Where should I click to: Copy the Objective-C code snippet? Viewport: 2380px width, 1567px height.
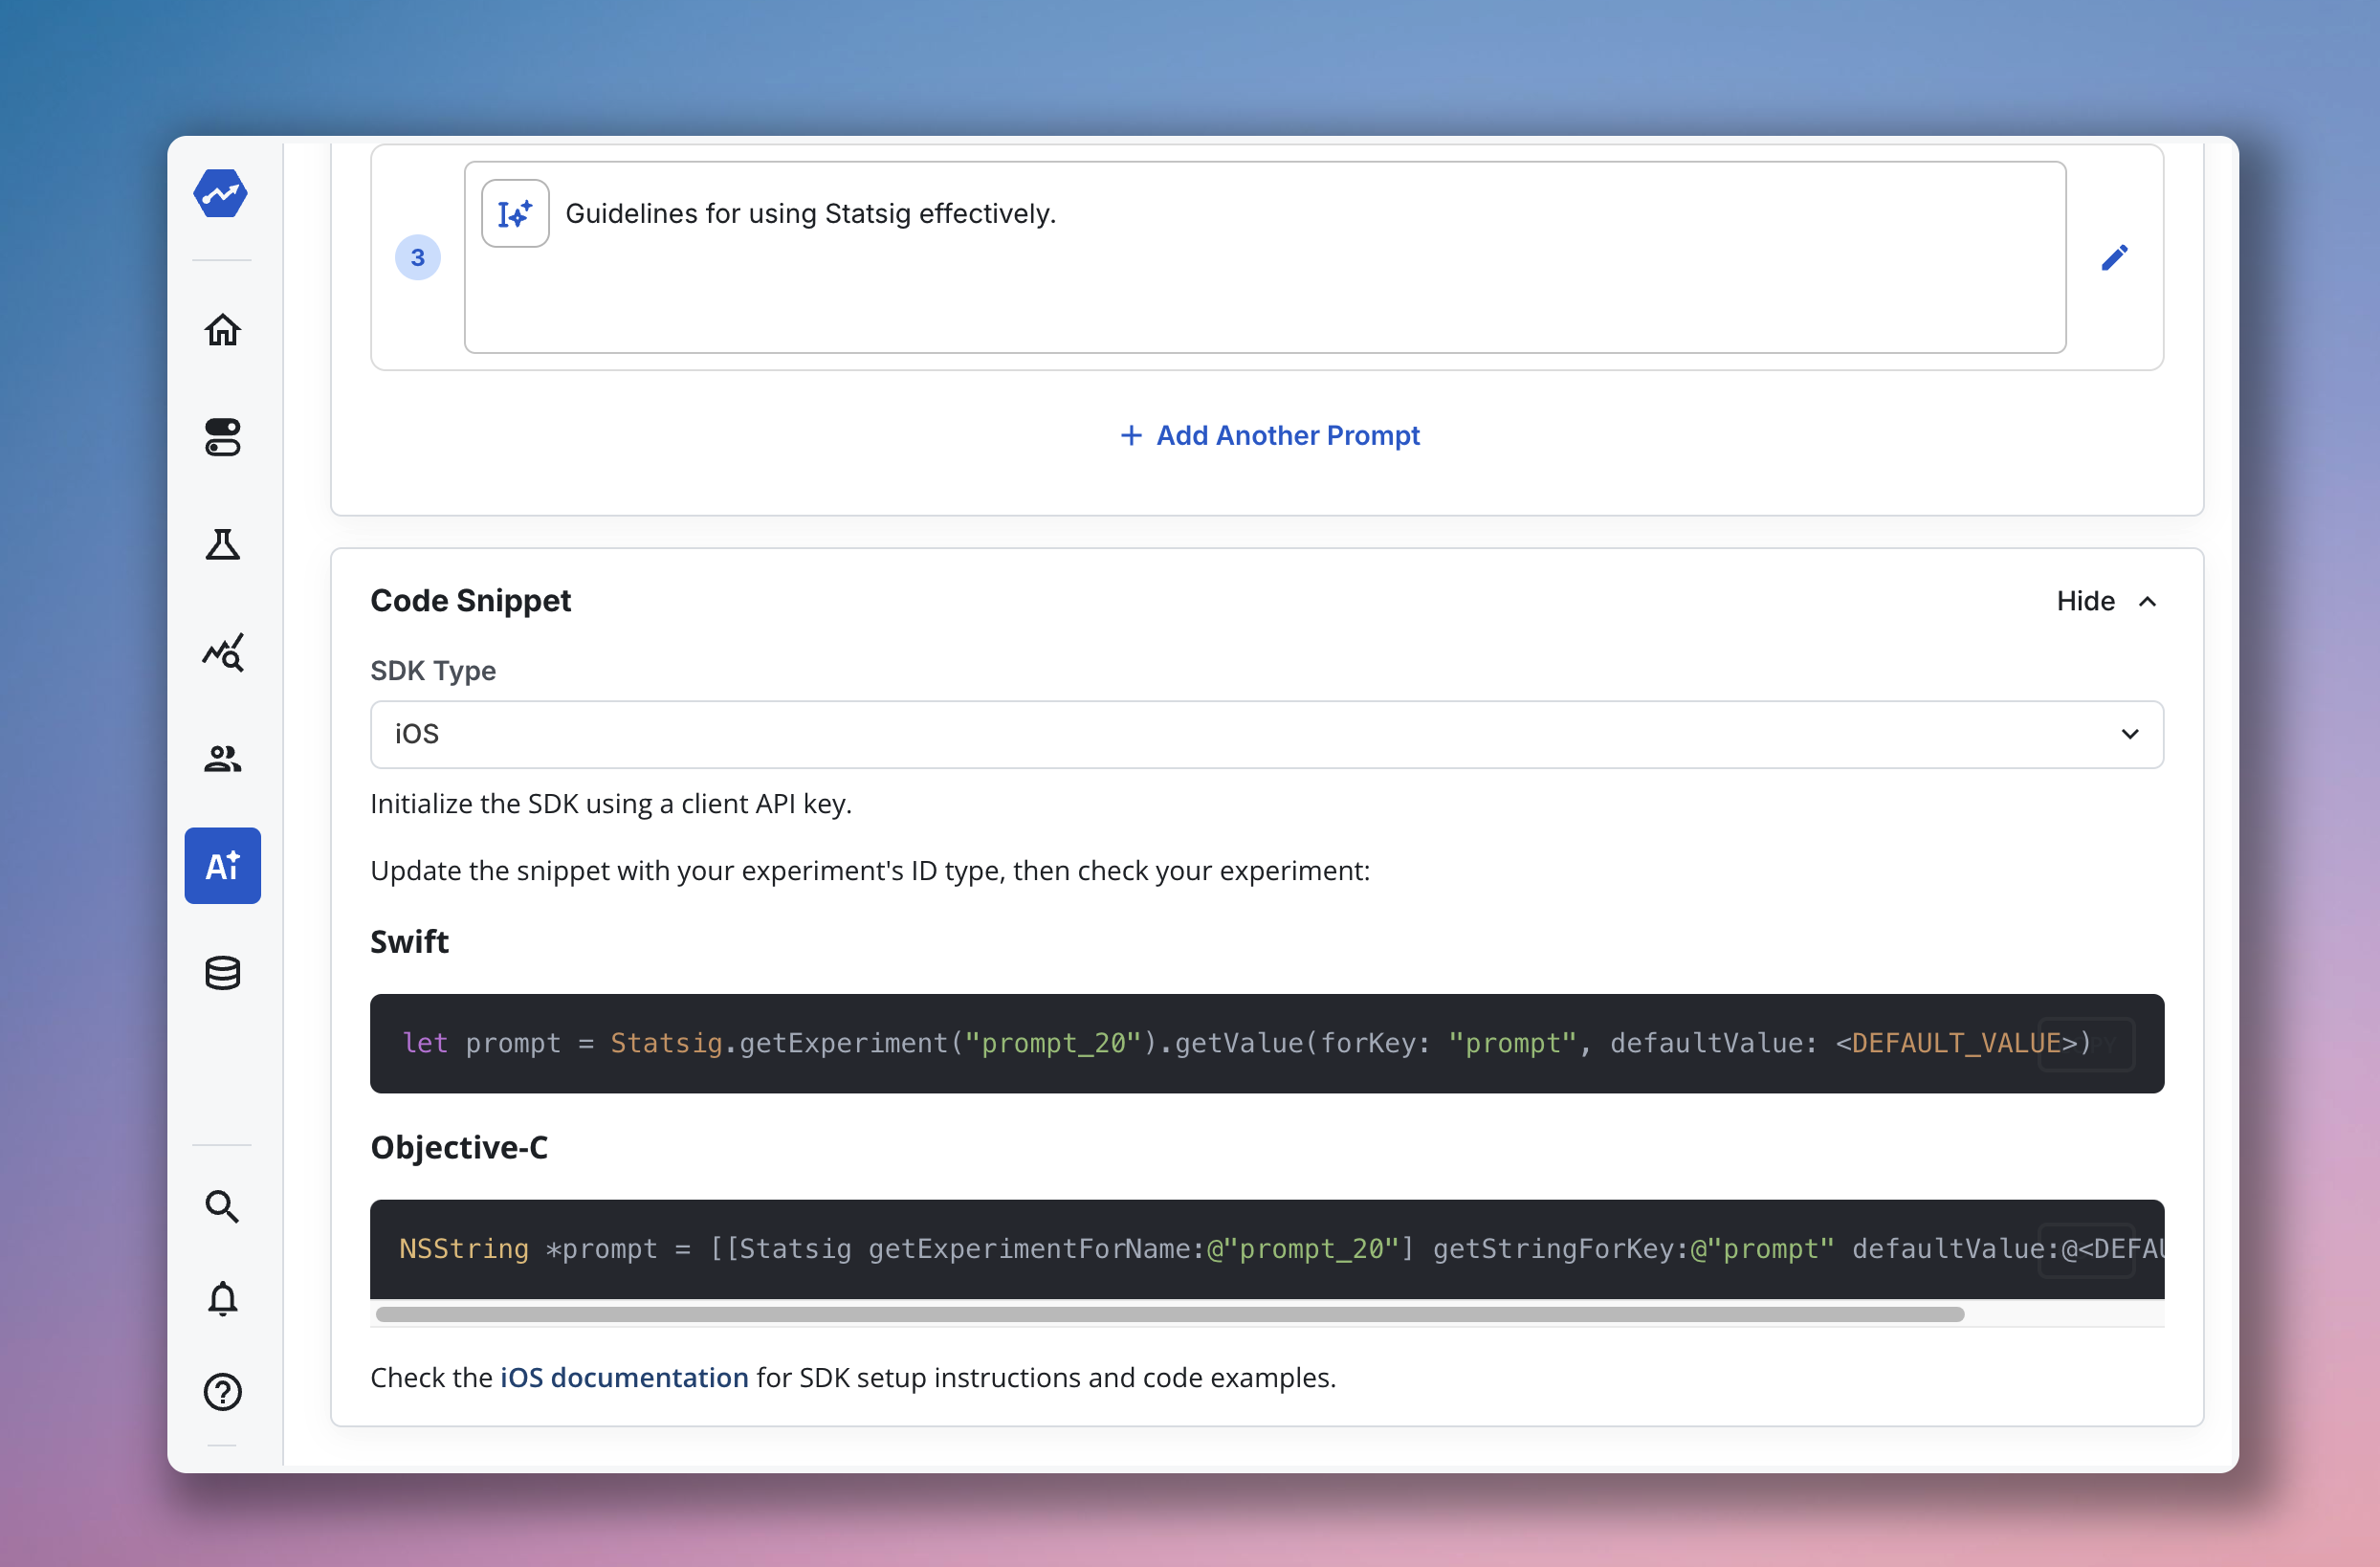[2086, 1251]
